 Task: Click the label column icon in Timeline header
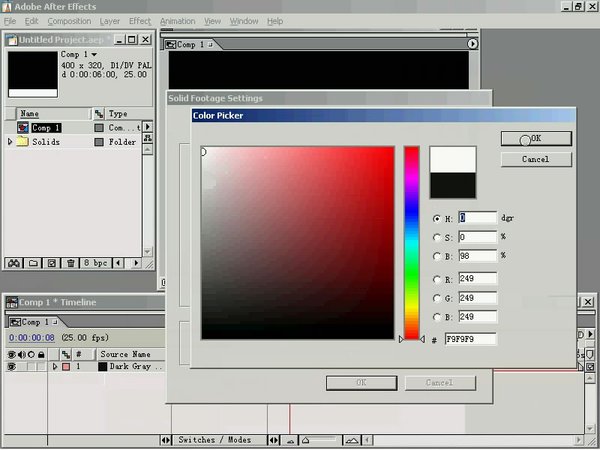pos(66,354)
